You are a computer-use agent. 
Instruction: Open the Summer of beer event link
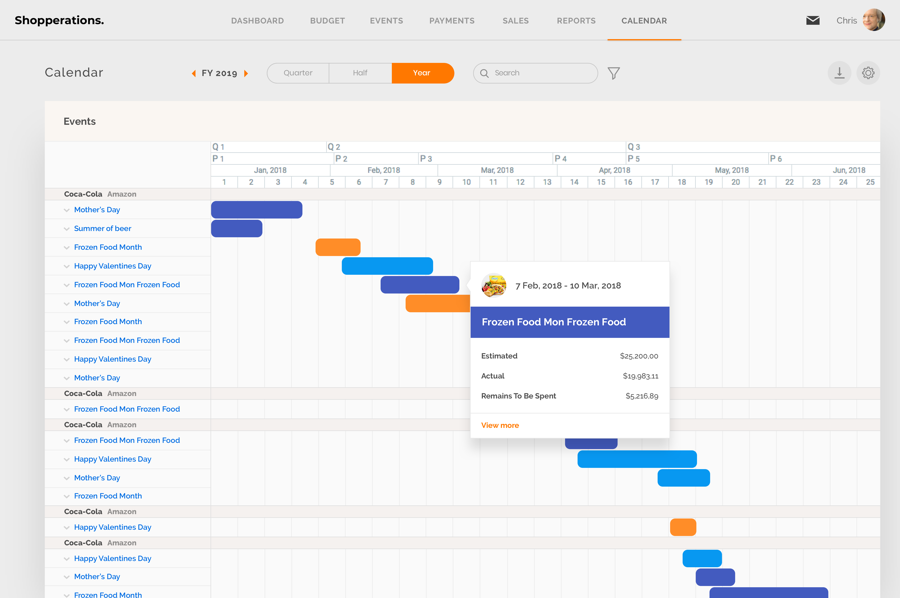click(x=102, y=228)
